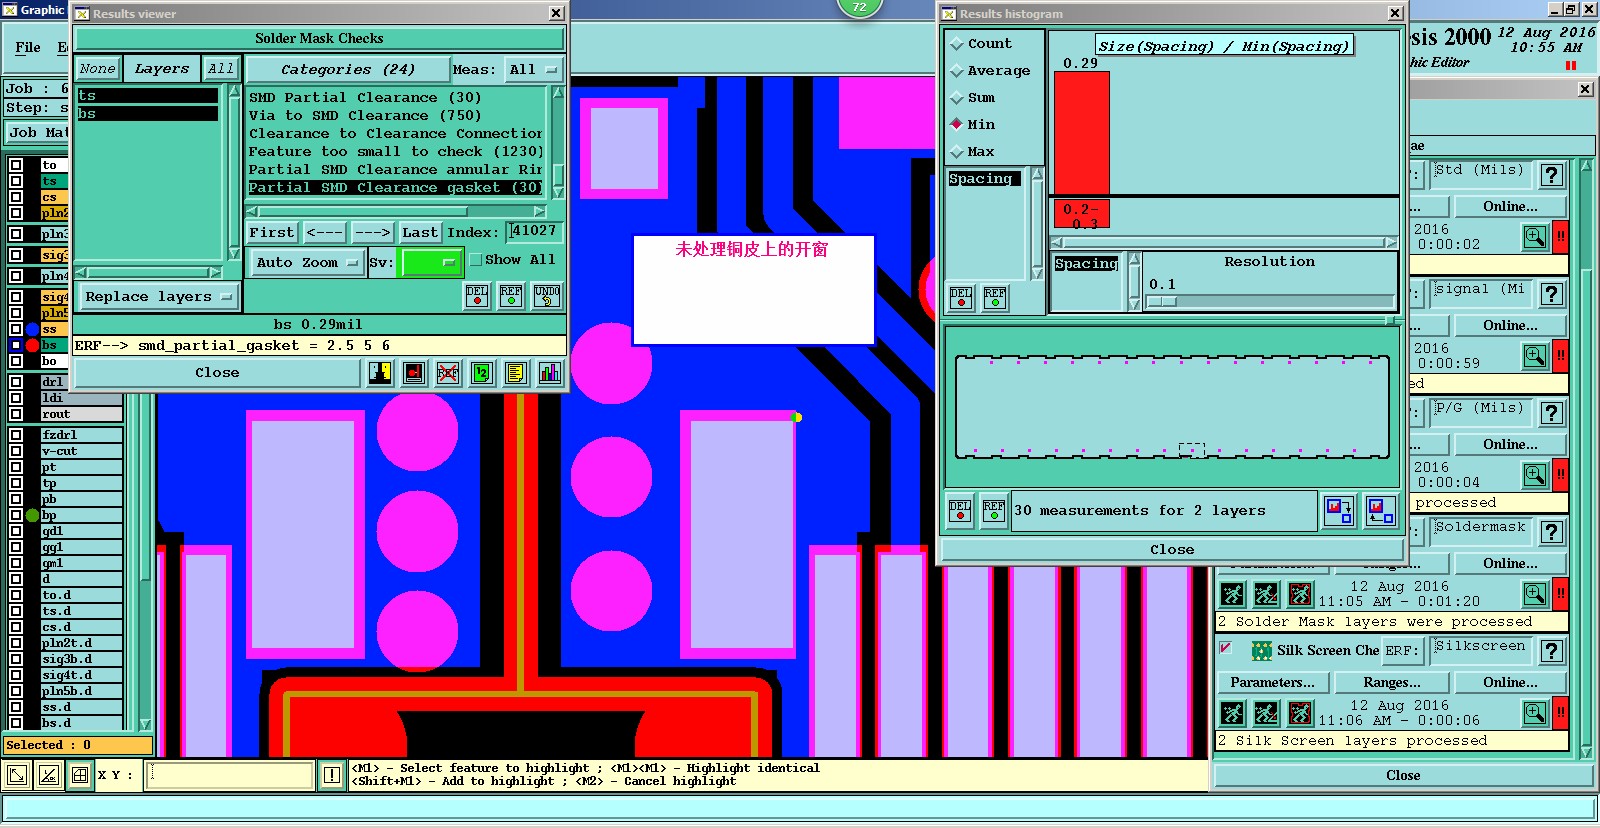Toggle visibility box of layer bs
This screenshot has height=828, width=1600.
(16, 345)
